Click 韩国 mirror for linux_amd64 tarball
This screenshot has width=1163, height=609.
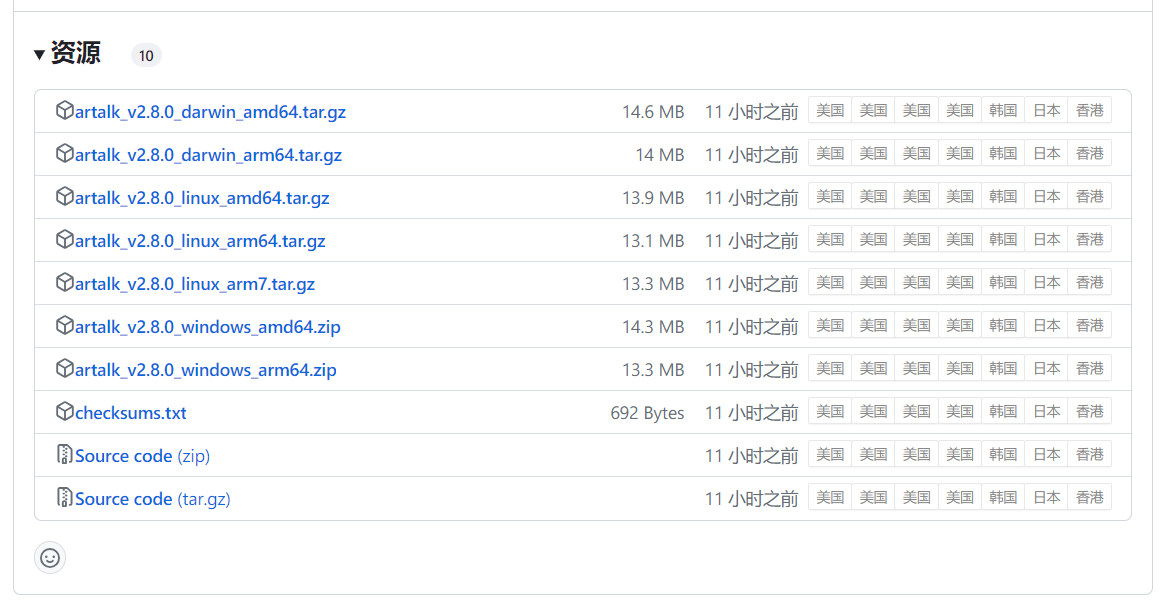click(x=1003, y=197)
